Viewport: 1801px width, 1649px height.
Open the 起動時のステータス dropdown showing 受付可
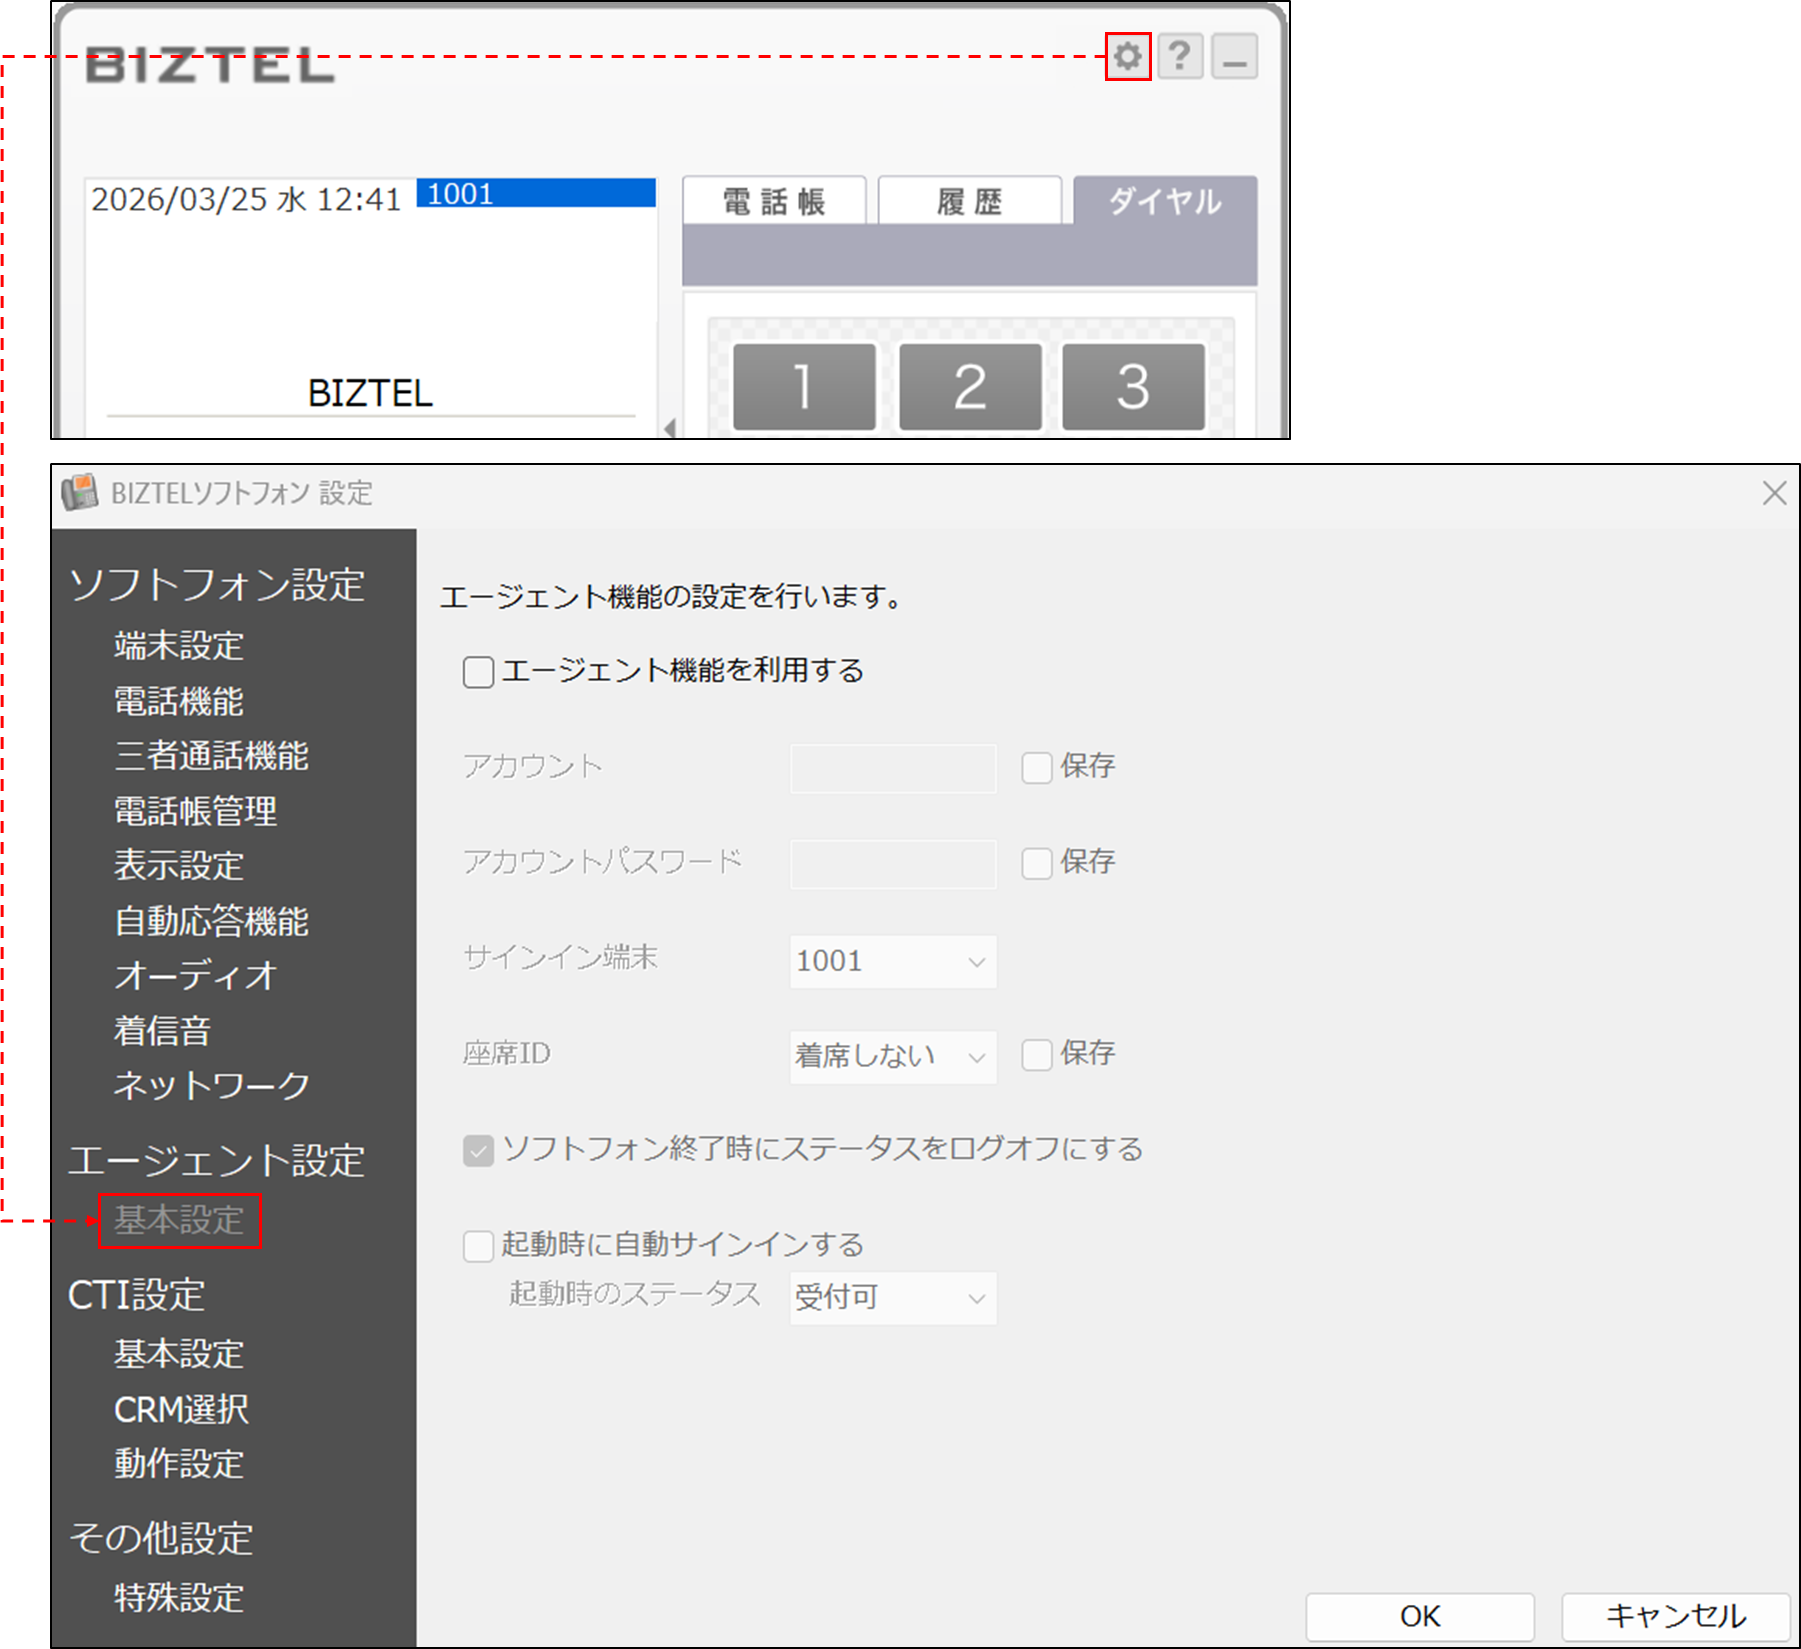click(892, 1298)
